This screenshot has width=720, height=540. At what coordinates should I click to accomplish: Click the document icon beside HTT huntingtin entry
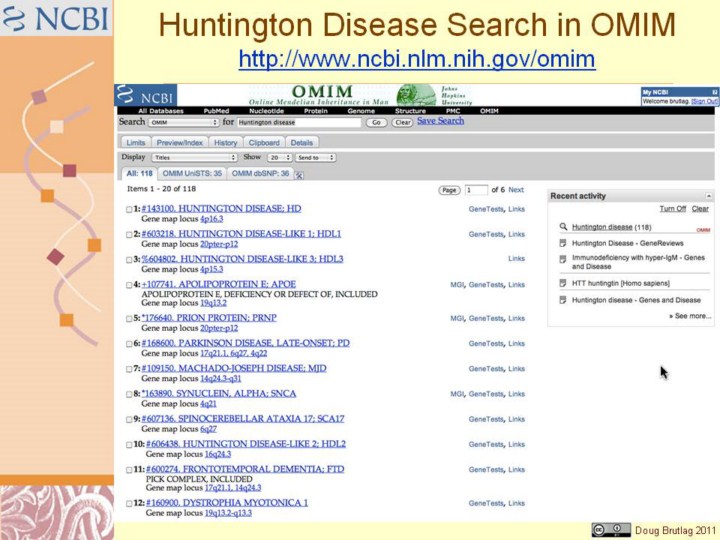click(563, 284)
